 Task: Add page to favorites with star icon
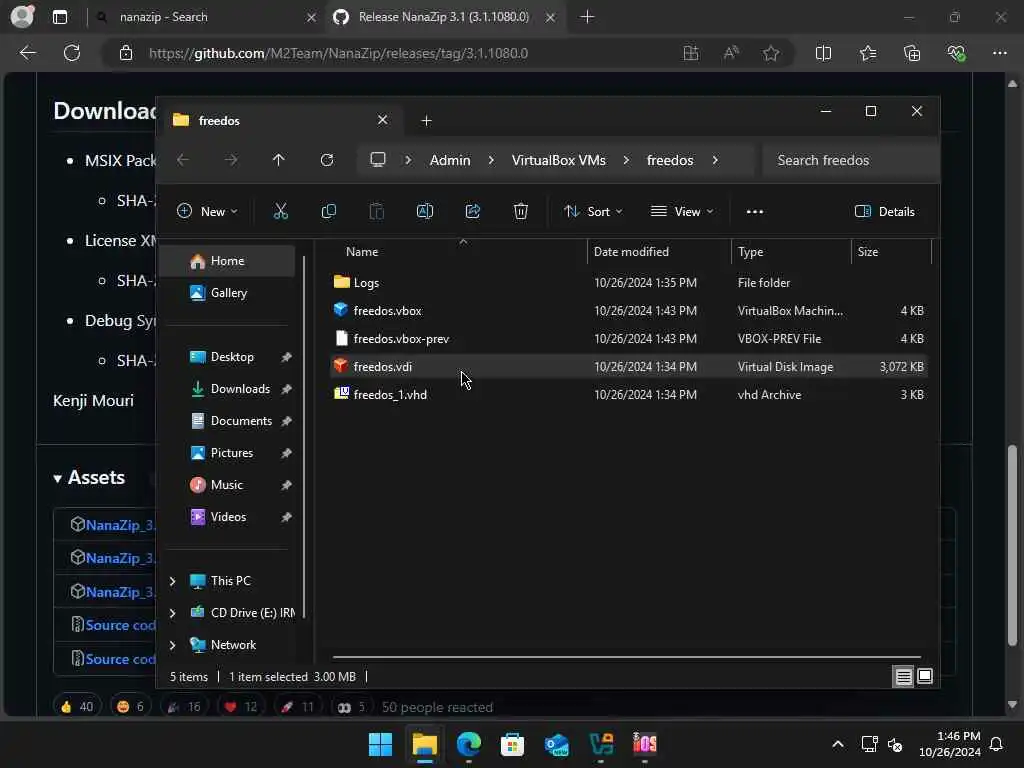[x=771, y=53]
